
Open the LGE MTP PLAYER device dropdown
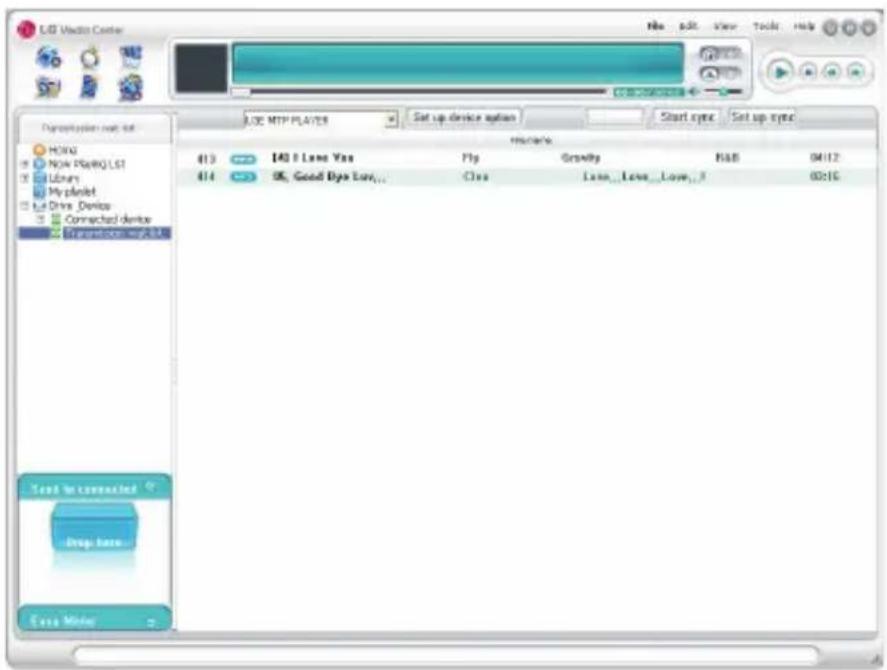pos(391,121)
